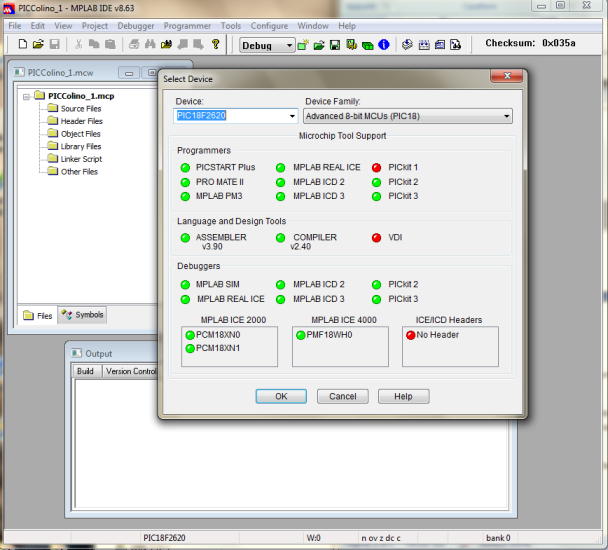This screenshot has width=608, height=550.
Task: Click the Make build icon
Action: [407, 45]
